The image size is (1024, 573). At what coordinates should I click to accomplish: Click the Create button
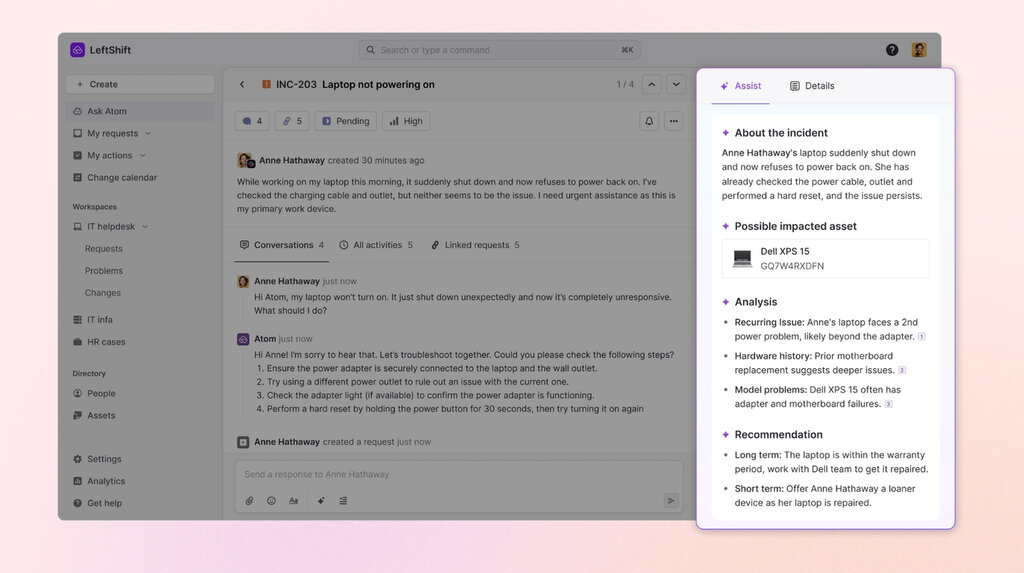point(140,85)
